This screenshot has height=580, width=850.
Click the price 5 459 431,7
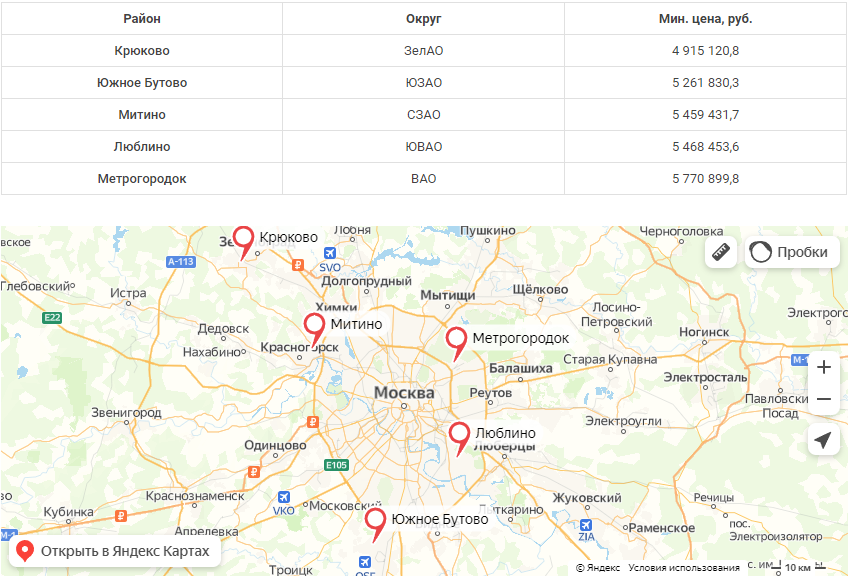(705, 115)
